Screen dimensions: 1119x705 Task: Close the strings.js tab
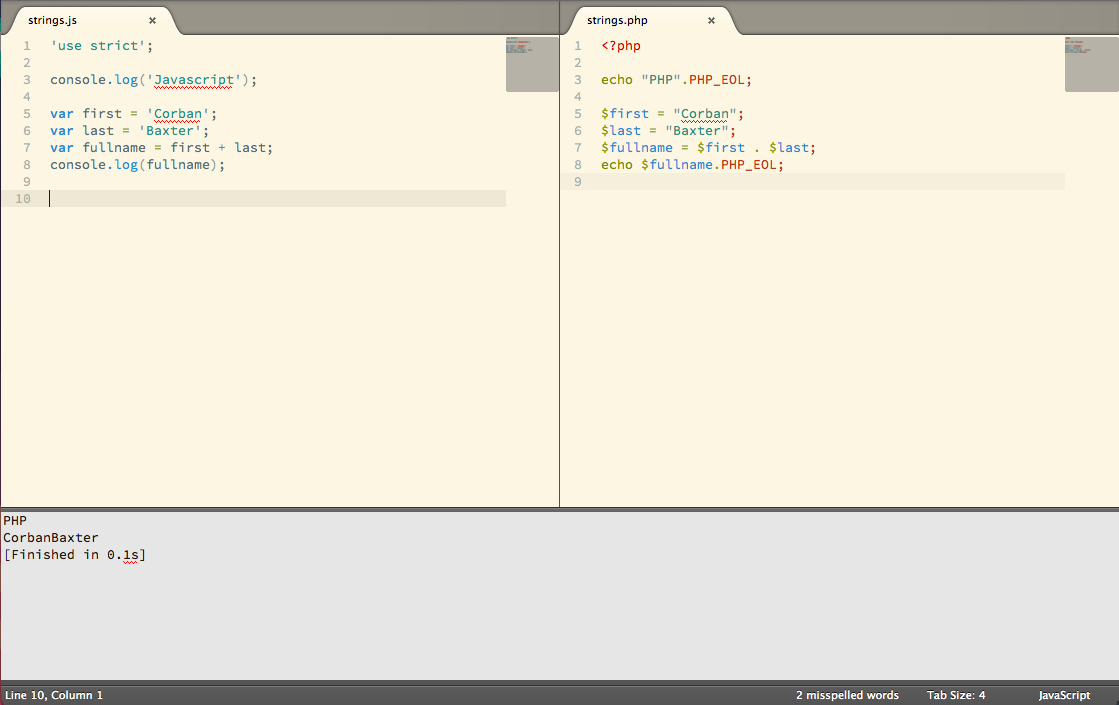pyautogui.click(x=152, y=20)
